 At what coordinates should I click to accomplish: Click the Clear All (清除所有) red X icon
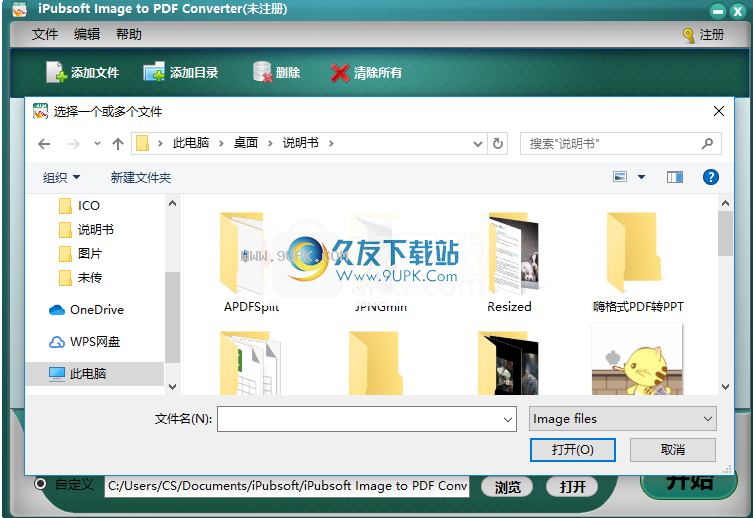coord(340,73)
